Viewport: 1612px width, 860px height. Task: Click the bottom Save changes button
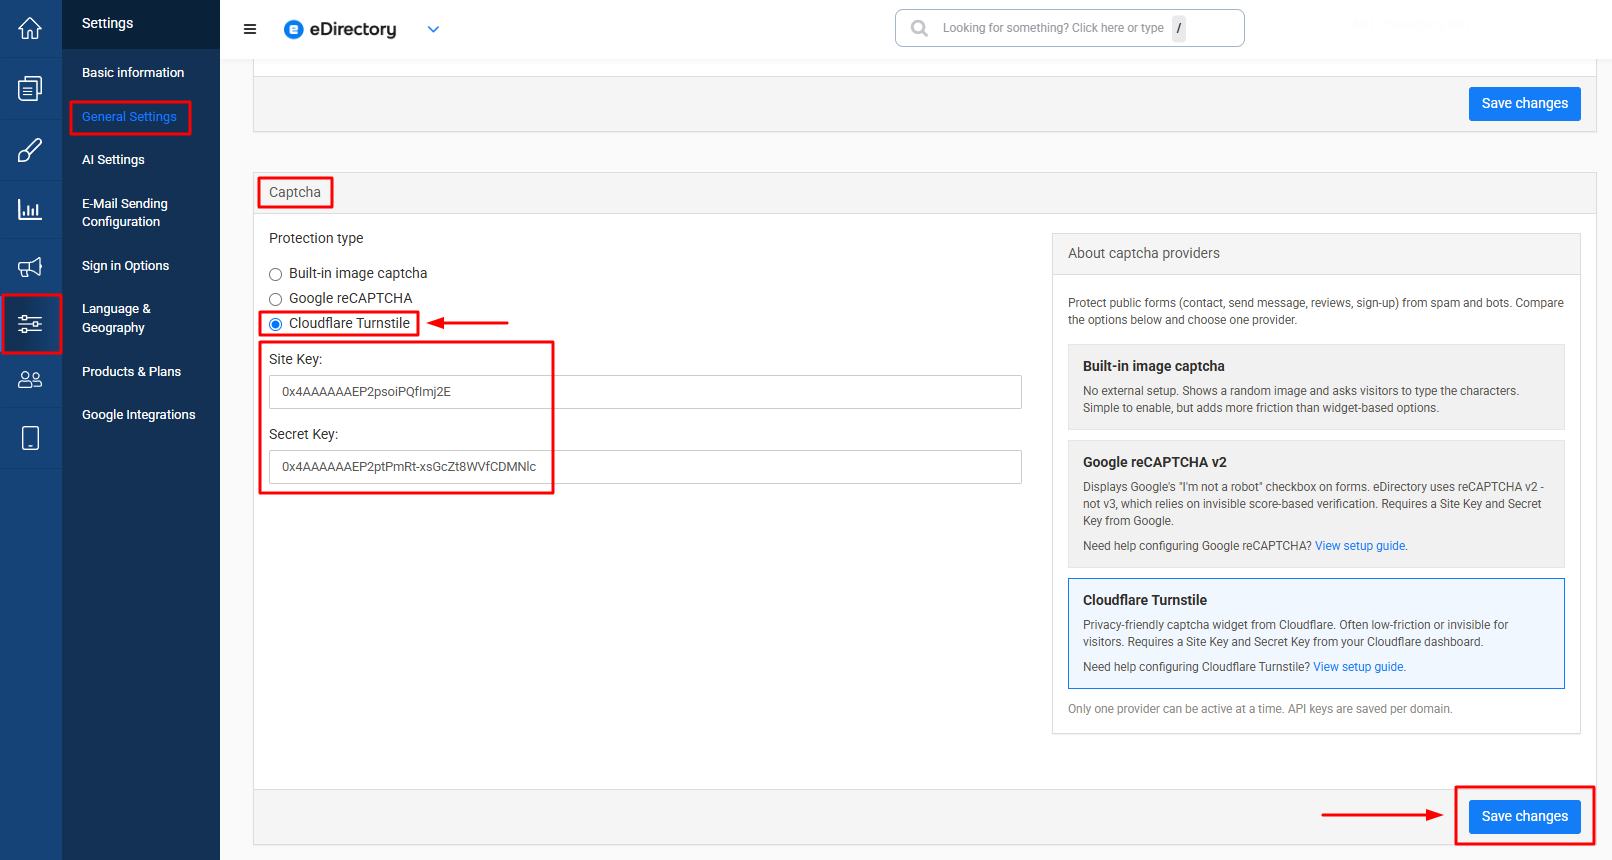pos(1524,817)
